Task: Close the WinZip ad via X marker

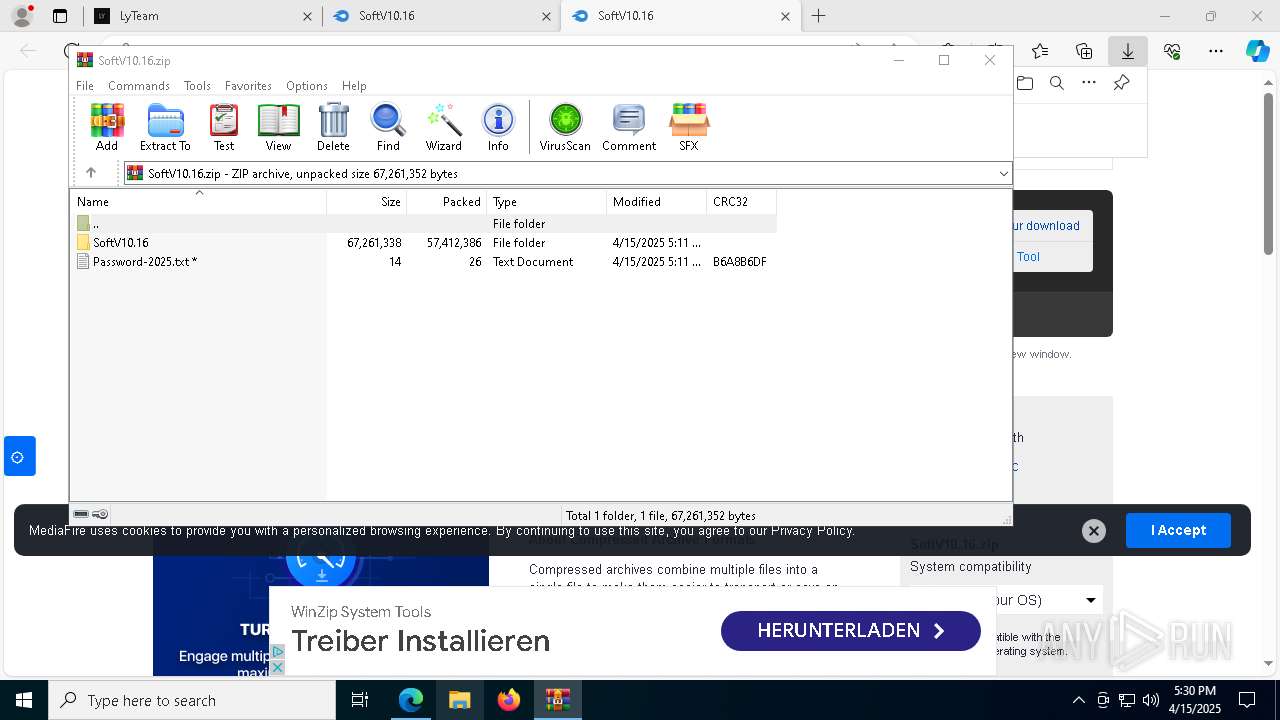Action: tap(278, 667)
